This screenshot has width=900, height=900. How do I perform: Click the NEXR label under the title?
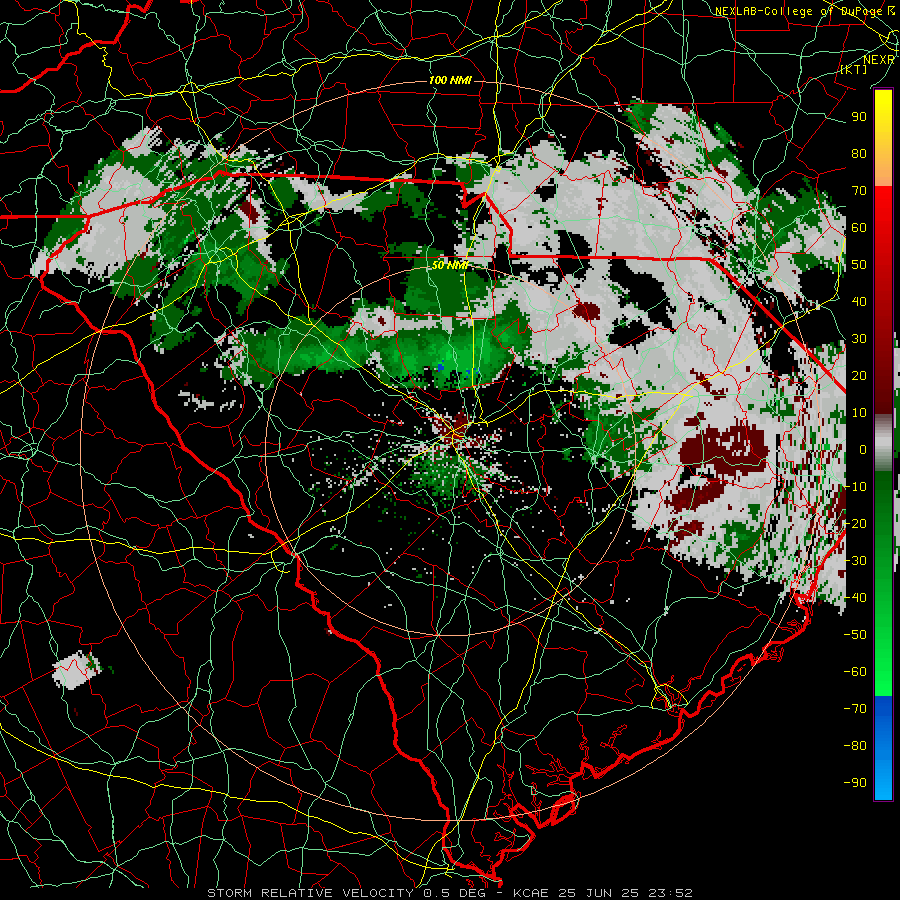click(x=879, y=60)
